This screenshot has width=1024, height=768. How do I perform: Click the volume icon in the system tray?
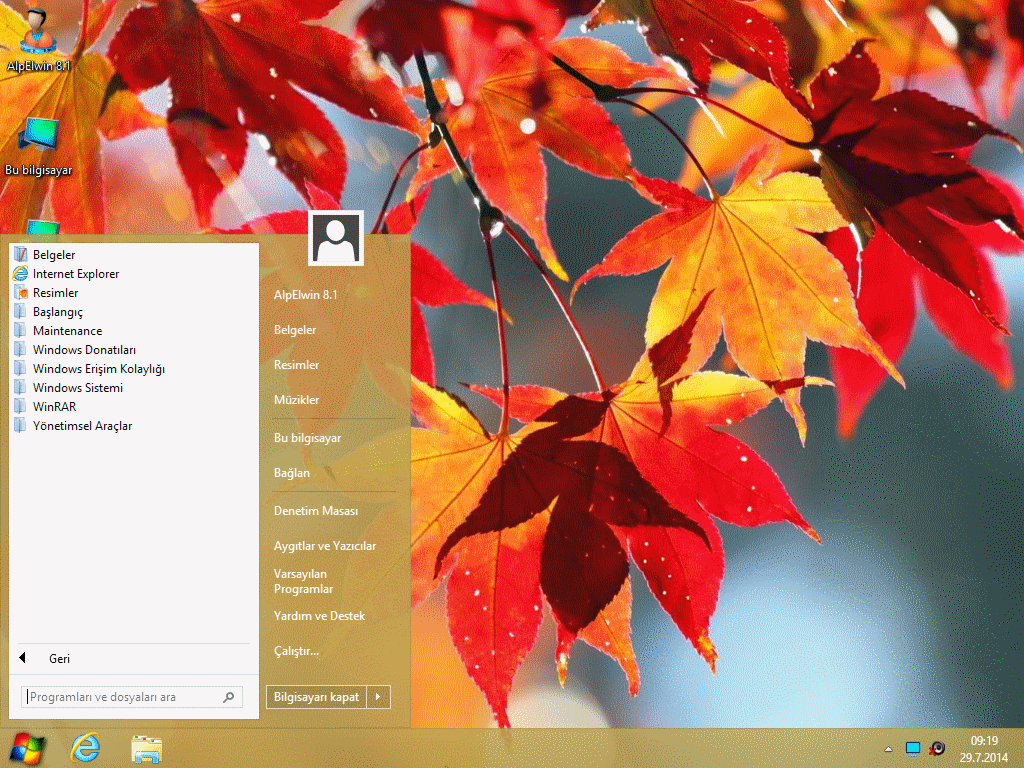click(x=937, y=748)
